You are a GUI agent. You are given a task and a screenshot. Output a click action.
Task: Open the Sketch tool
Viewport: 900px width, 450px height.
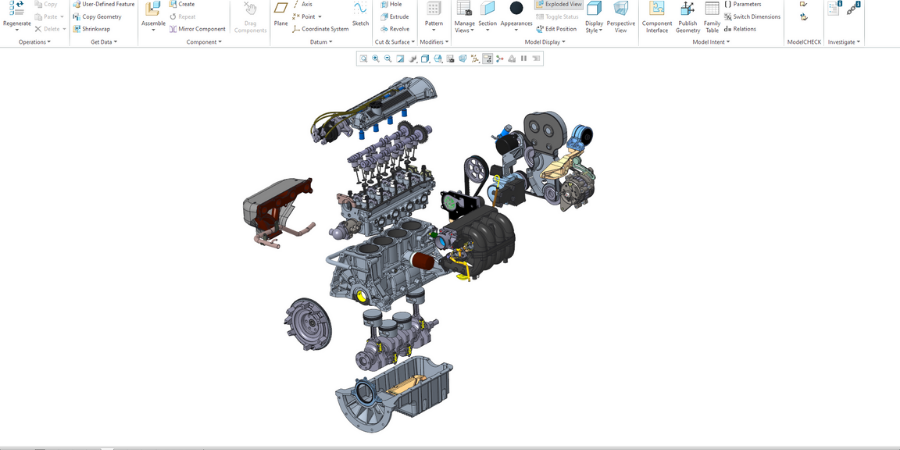point(360,10)
